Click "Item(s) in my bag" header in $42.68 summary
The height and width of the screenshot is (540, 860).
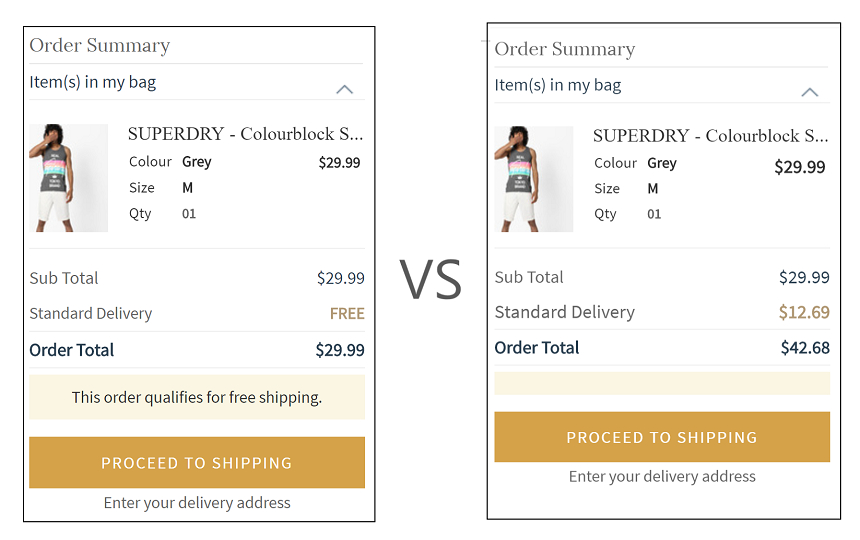[558, 85]
